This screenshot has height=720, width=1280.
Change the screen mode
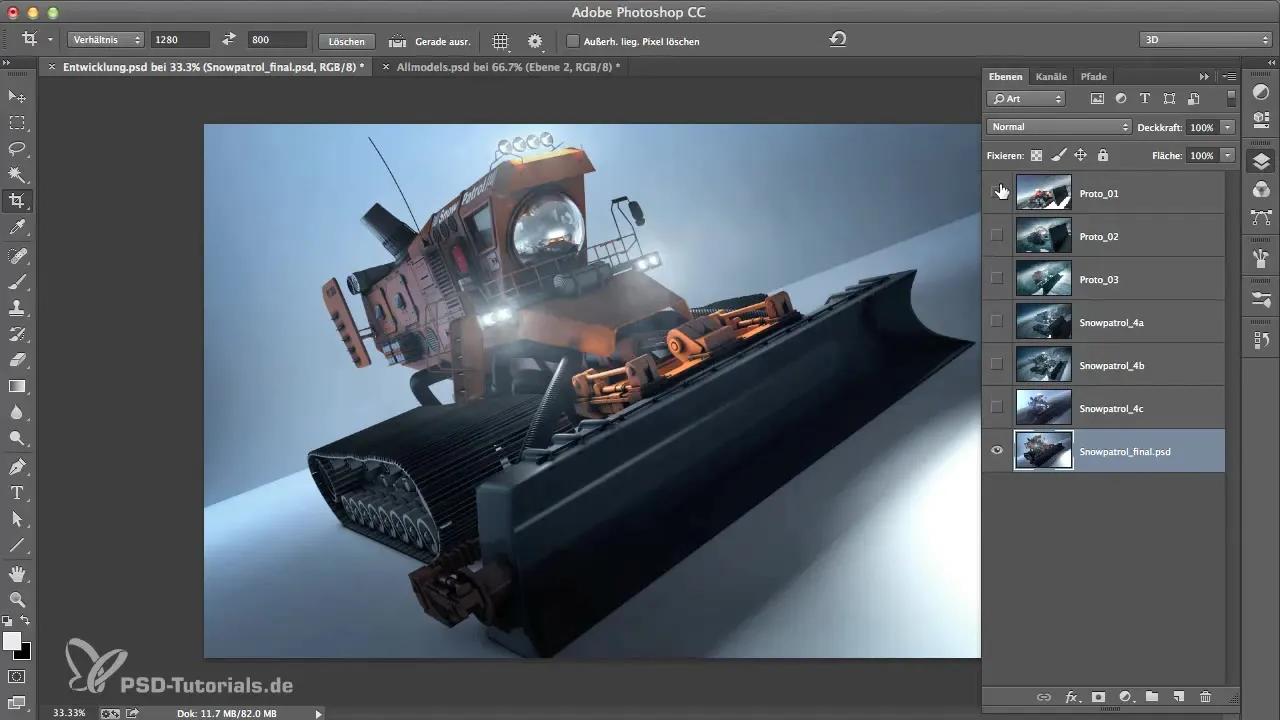coord(17,702)
